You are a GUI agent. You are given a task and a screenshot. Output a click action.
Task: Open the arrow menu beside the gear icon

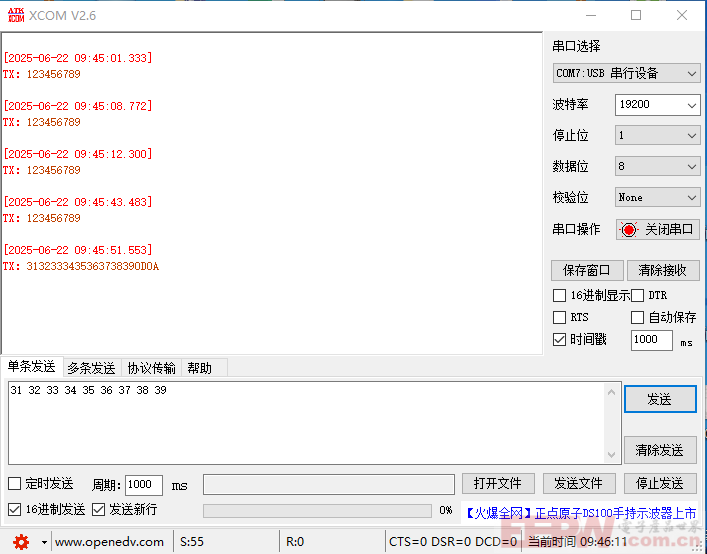click(x=44, y=542)
